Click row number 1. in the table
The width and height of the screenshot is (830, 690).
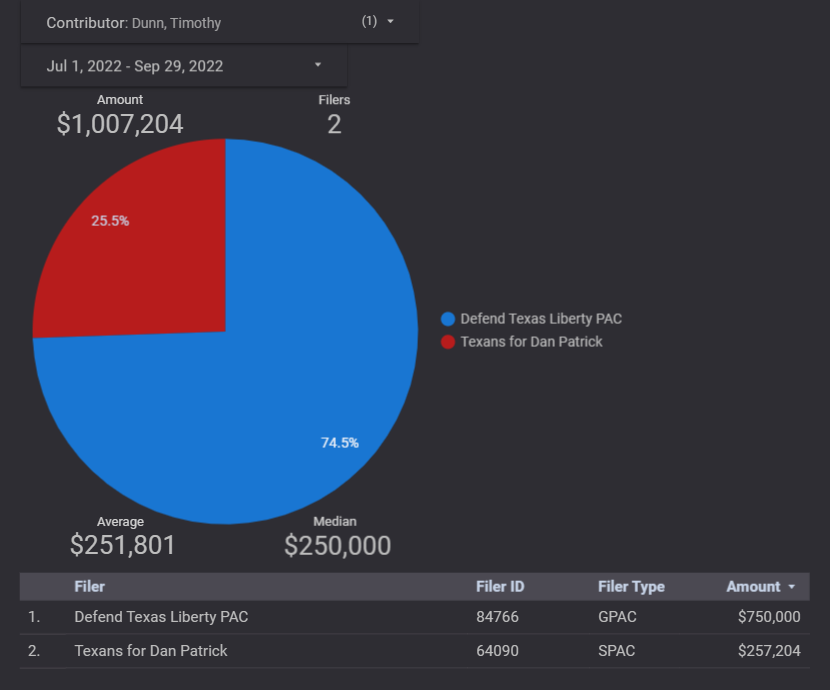tap(34, 617)
